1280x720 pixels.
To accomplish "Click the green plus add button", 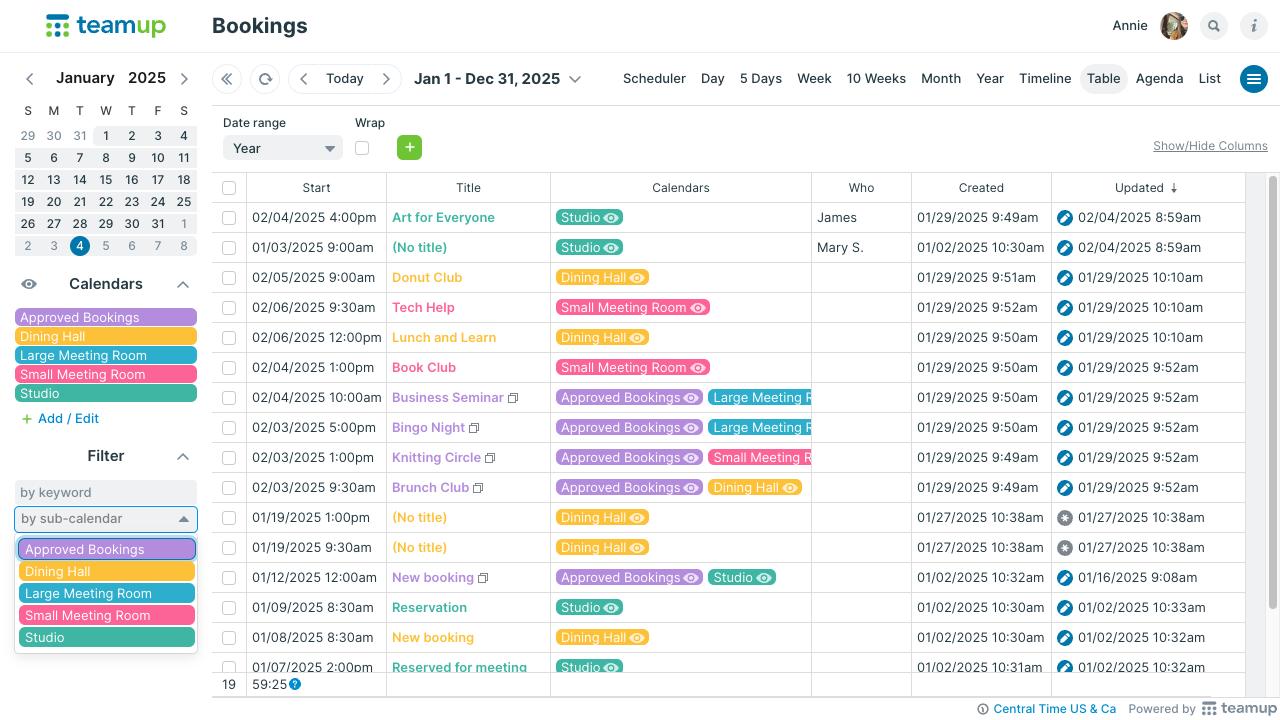I will coord(409,148).
